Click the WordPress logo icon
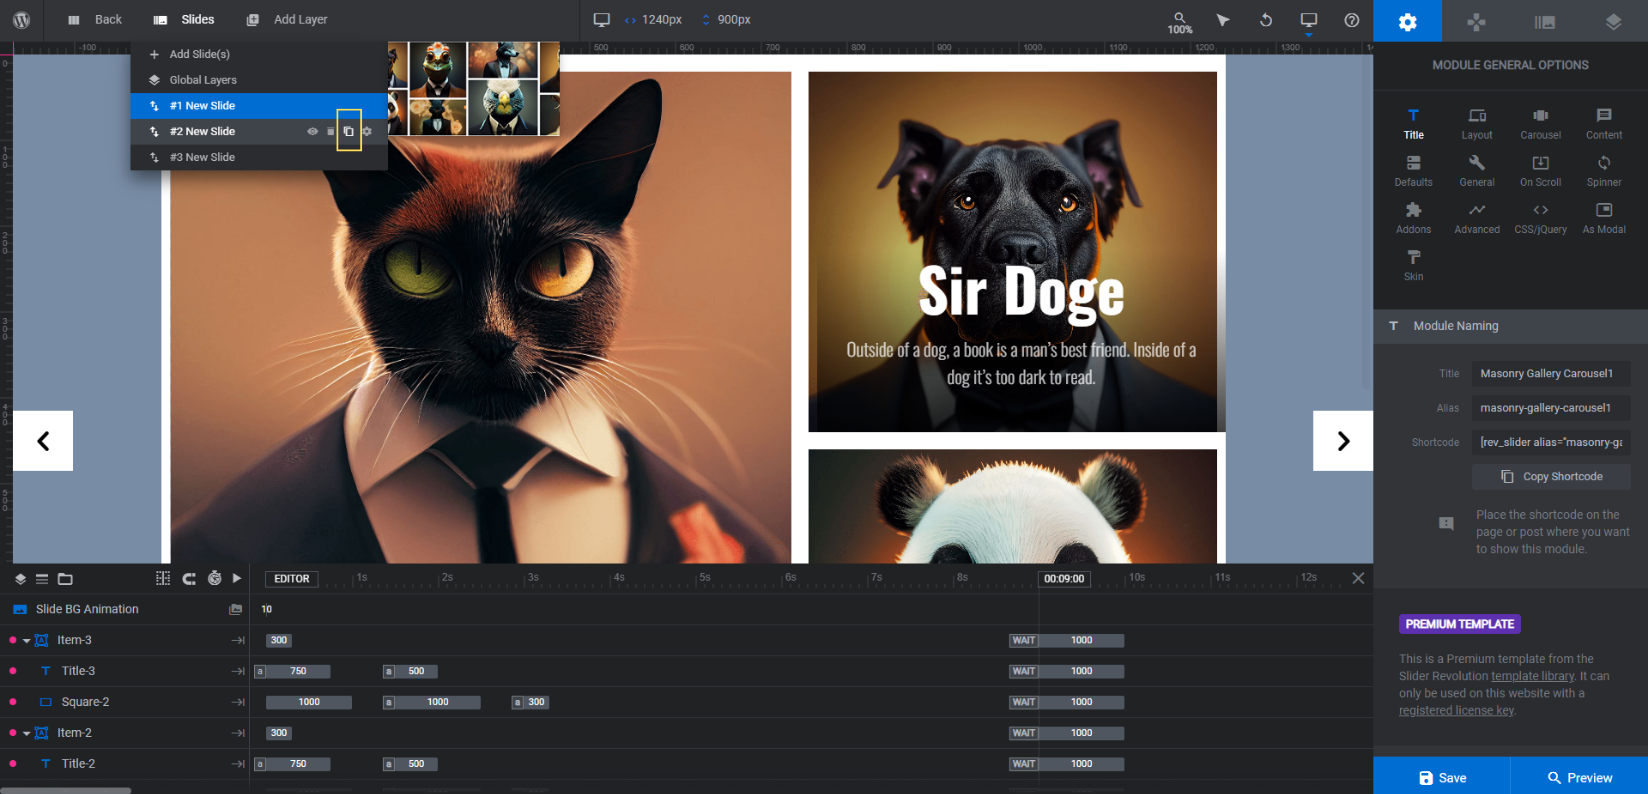Viewport: 1648px width, 794px height. point(21,20)
